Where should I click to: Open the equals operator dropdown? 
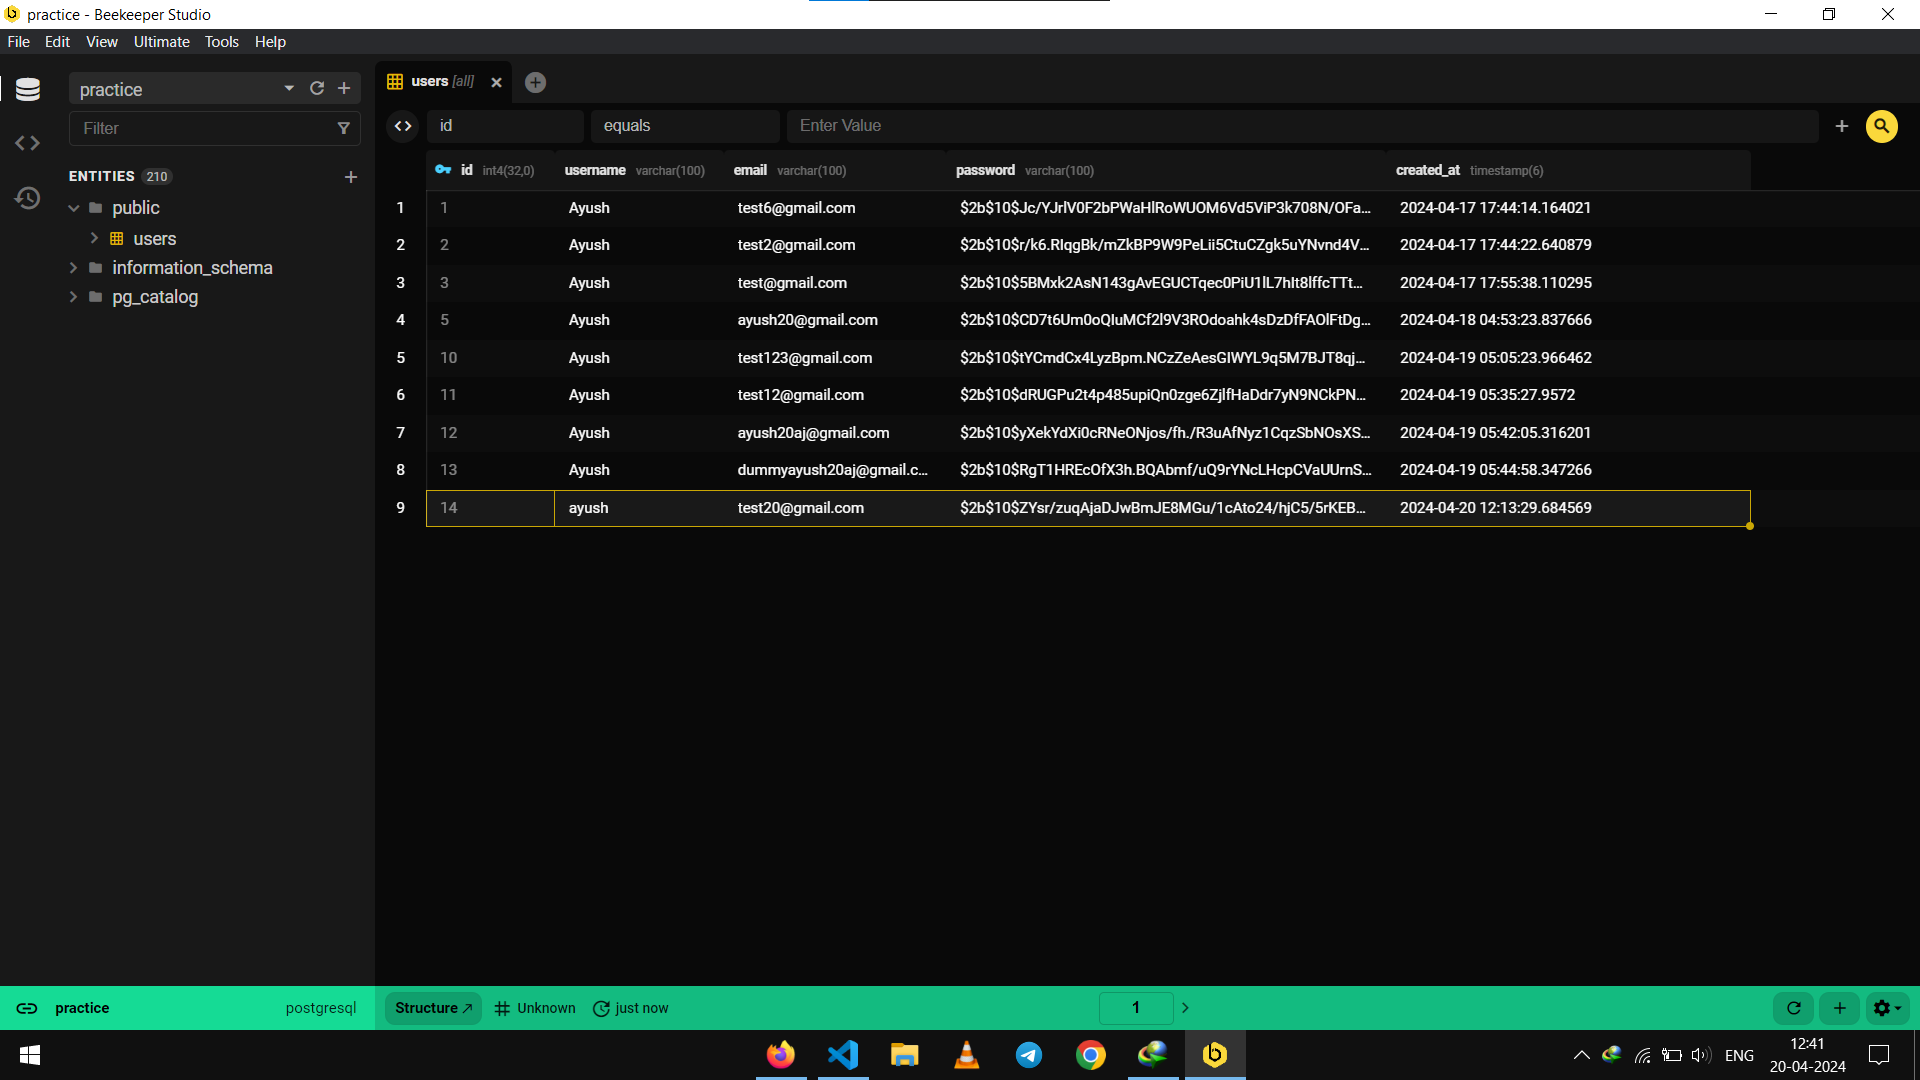pos(684,126)
